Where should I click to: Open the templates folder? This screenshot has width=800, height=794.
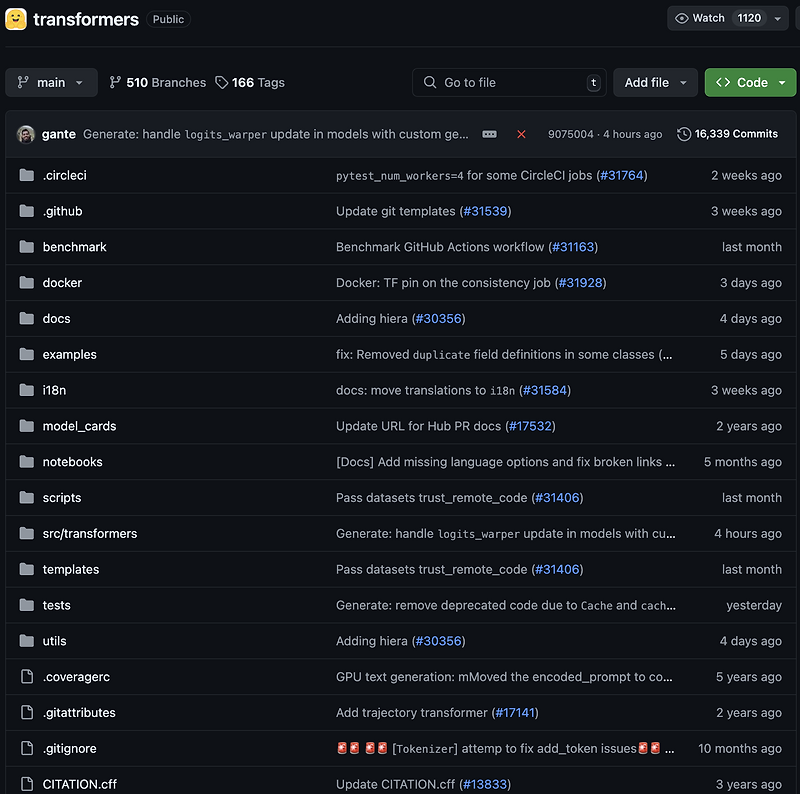pos(71,569)
